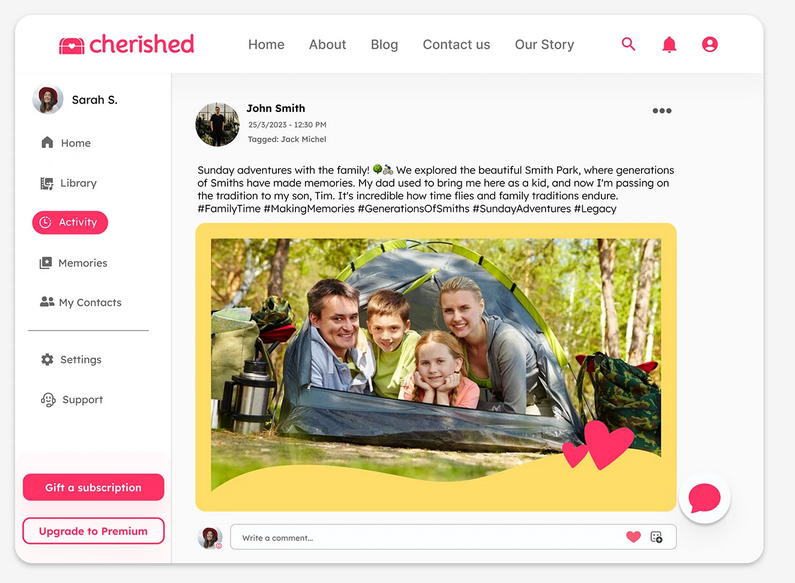
Task: Open the floating chat bubble
Action: click(x=705, y=498)
